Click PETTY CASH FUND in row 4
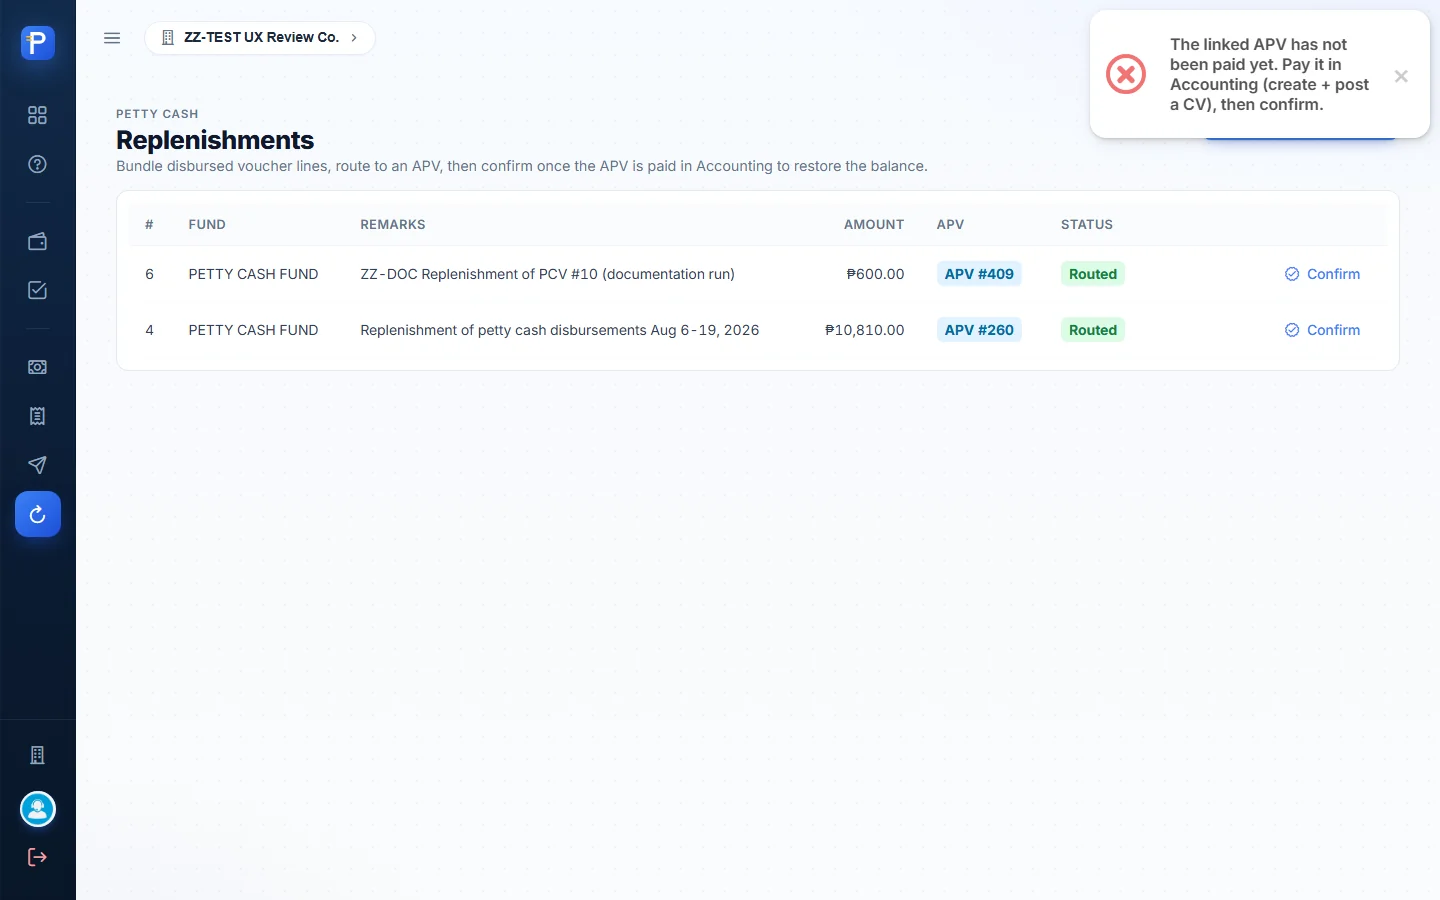Screen dimensions: 1440x900 click(x=253, y=330)
